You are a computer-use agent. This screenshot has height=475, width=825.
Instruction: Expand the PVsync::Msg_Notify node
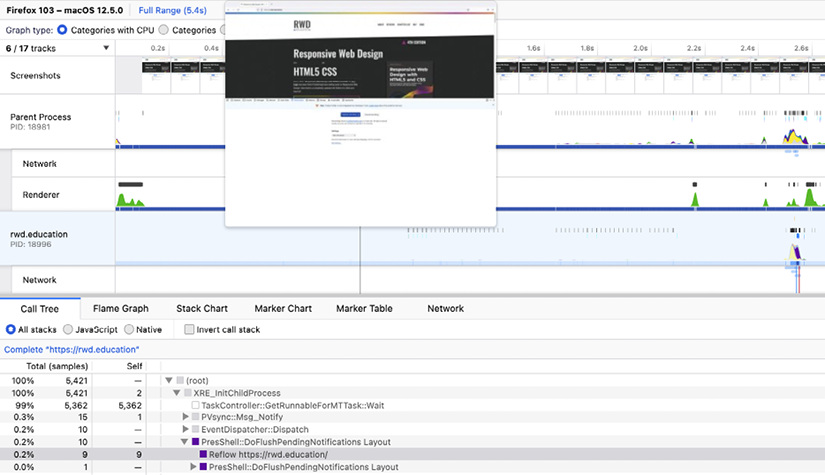click(185, 417)
